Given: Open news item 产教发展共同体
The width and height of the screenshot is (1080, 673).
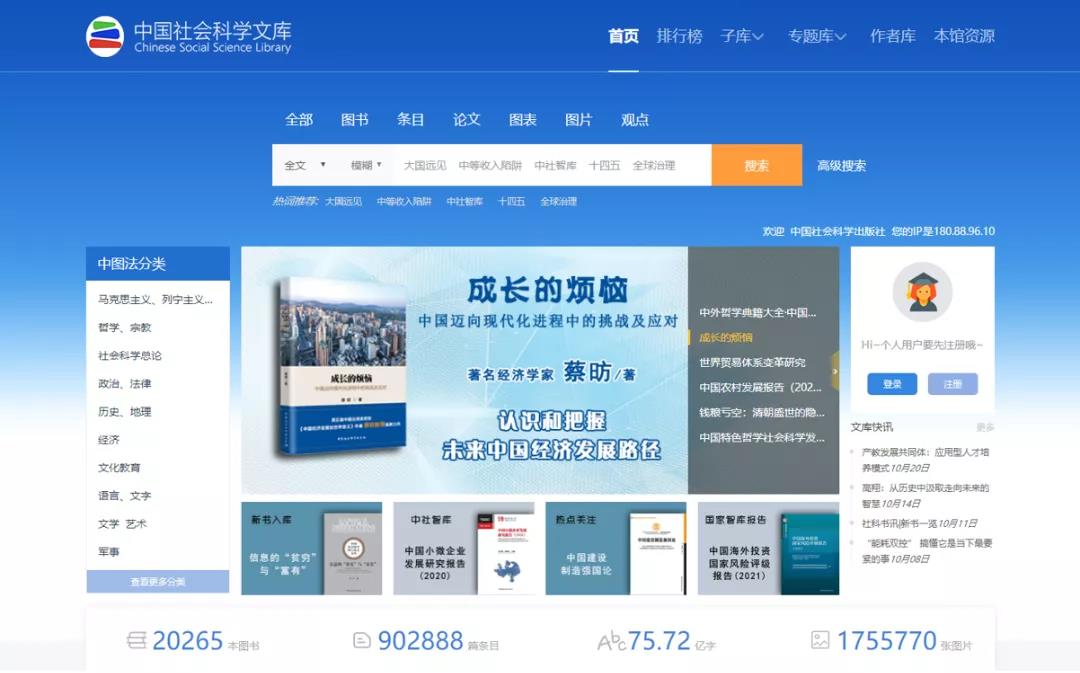Looking at the screenshot, I should pos(925,460).
